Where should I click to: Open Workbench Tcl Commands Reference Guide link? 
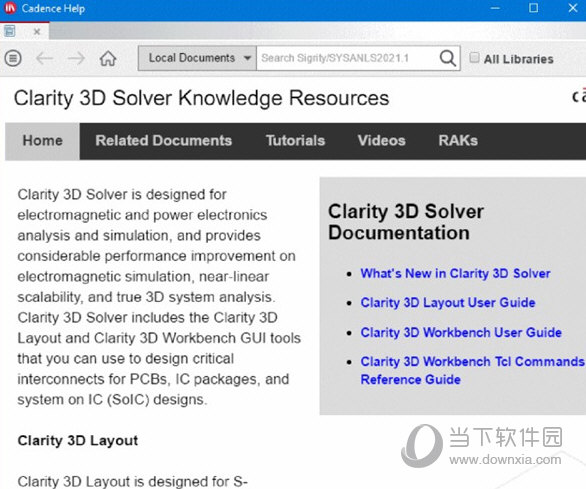(x=472, y=370)
